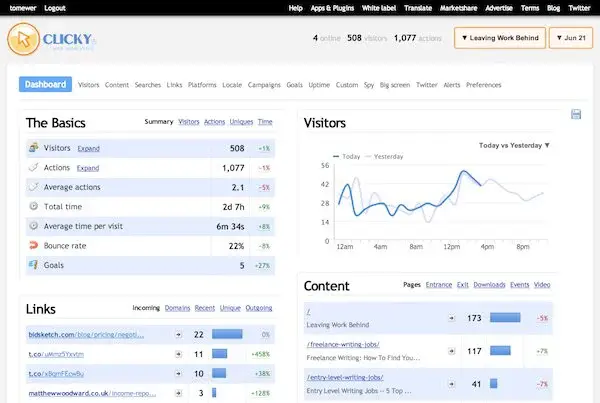
Task: Open the Content main tab
Action: tap(117, 85)
